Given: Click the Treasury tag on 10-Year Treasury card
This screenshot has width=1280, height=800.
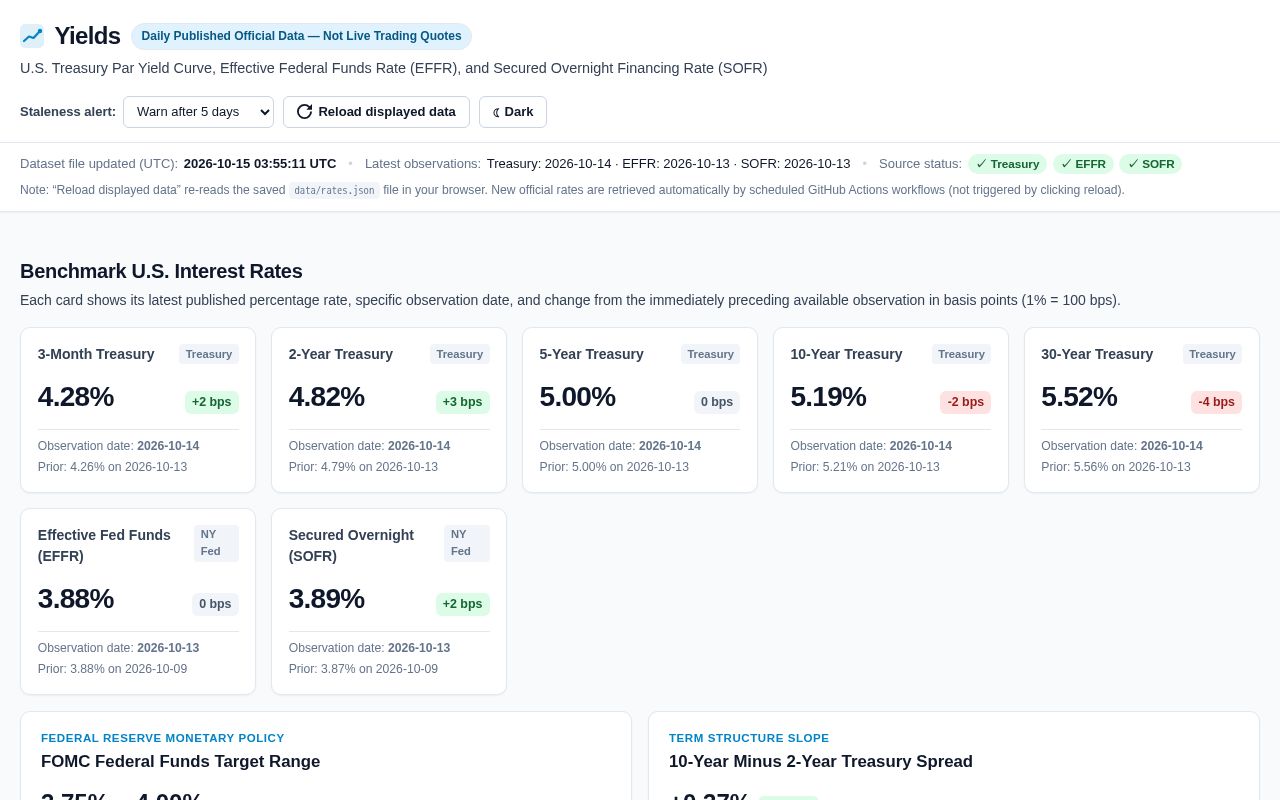Looking at the screenshot, I should point(962,354).
